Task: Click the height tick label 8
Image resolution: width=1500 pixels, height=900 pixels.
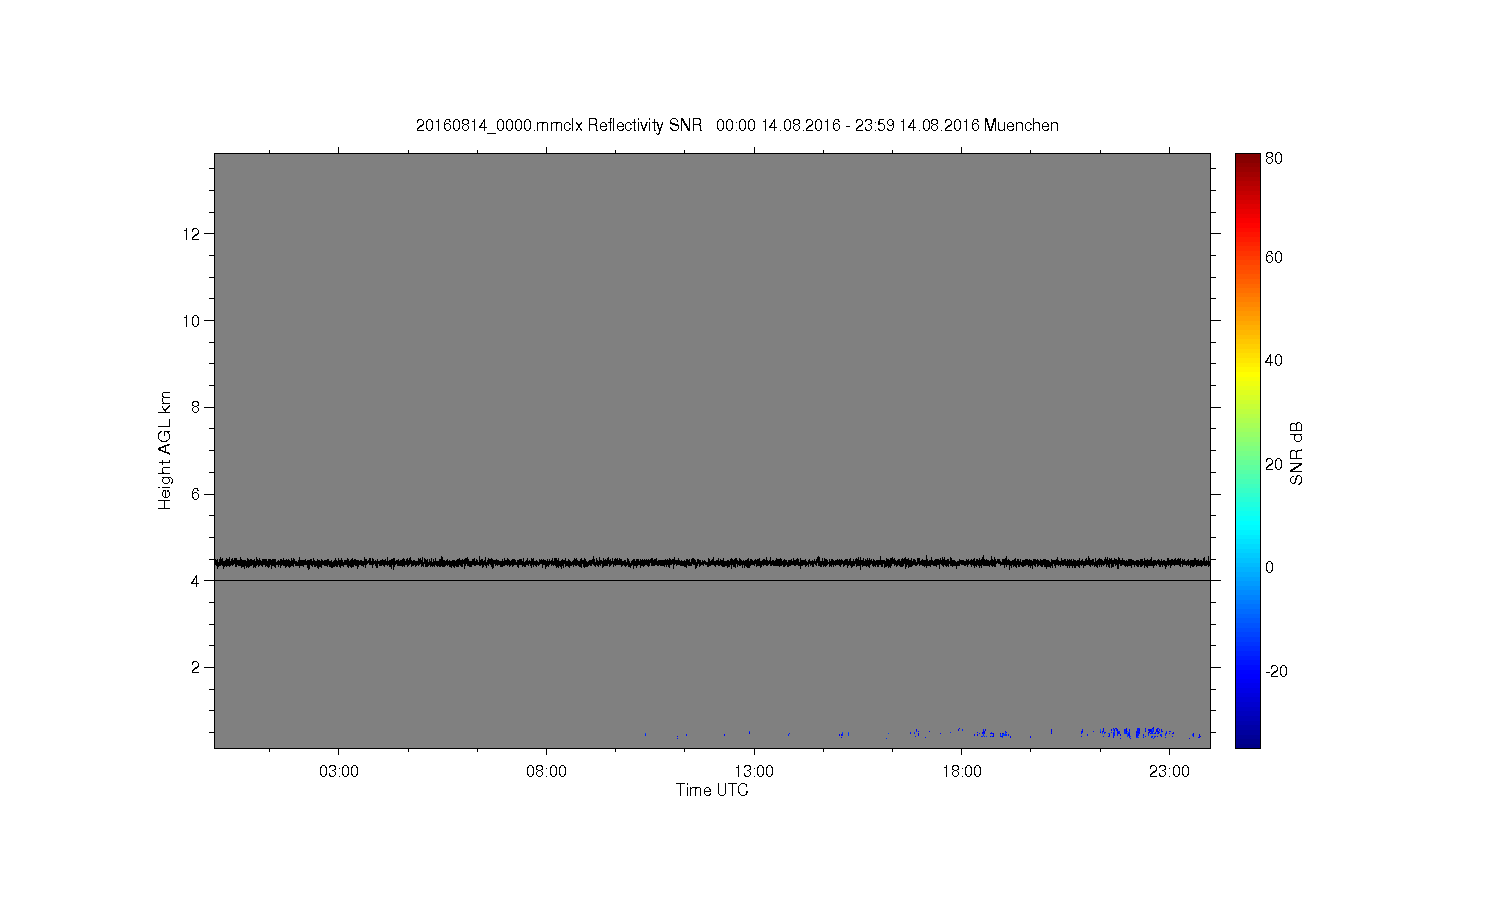Action: click(196, 407)
